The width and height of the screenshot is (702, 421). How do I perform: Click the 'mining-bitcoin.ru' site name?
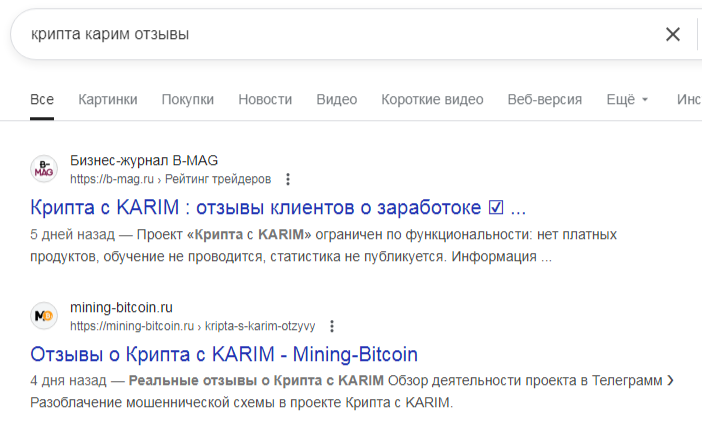point(121,308)
